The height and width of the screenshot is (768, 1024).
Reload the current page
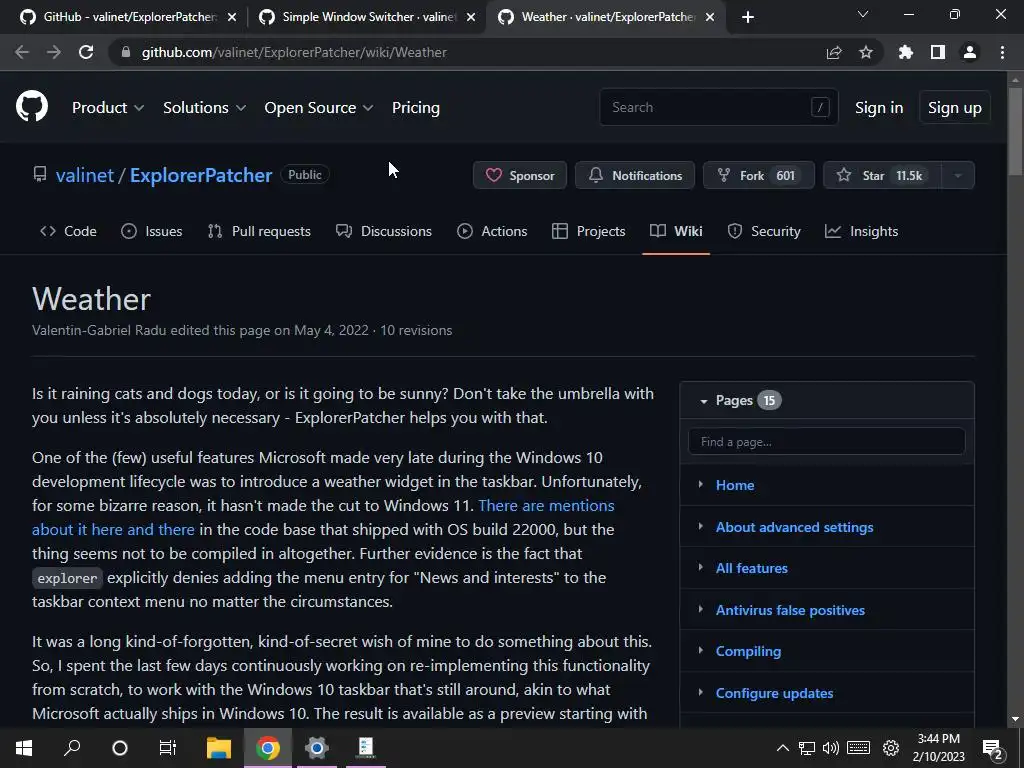pos(86,52)
